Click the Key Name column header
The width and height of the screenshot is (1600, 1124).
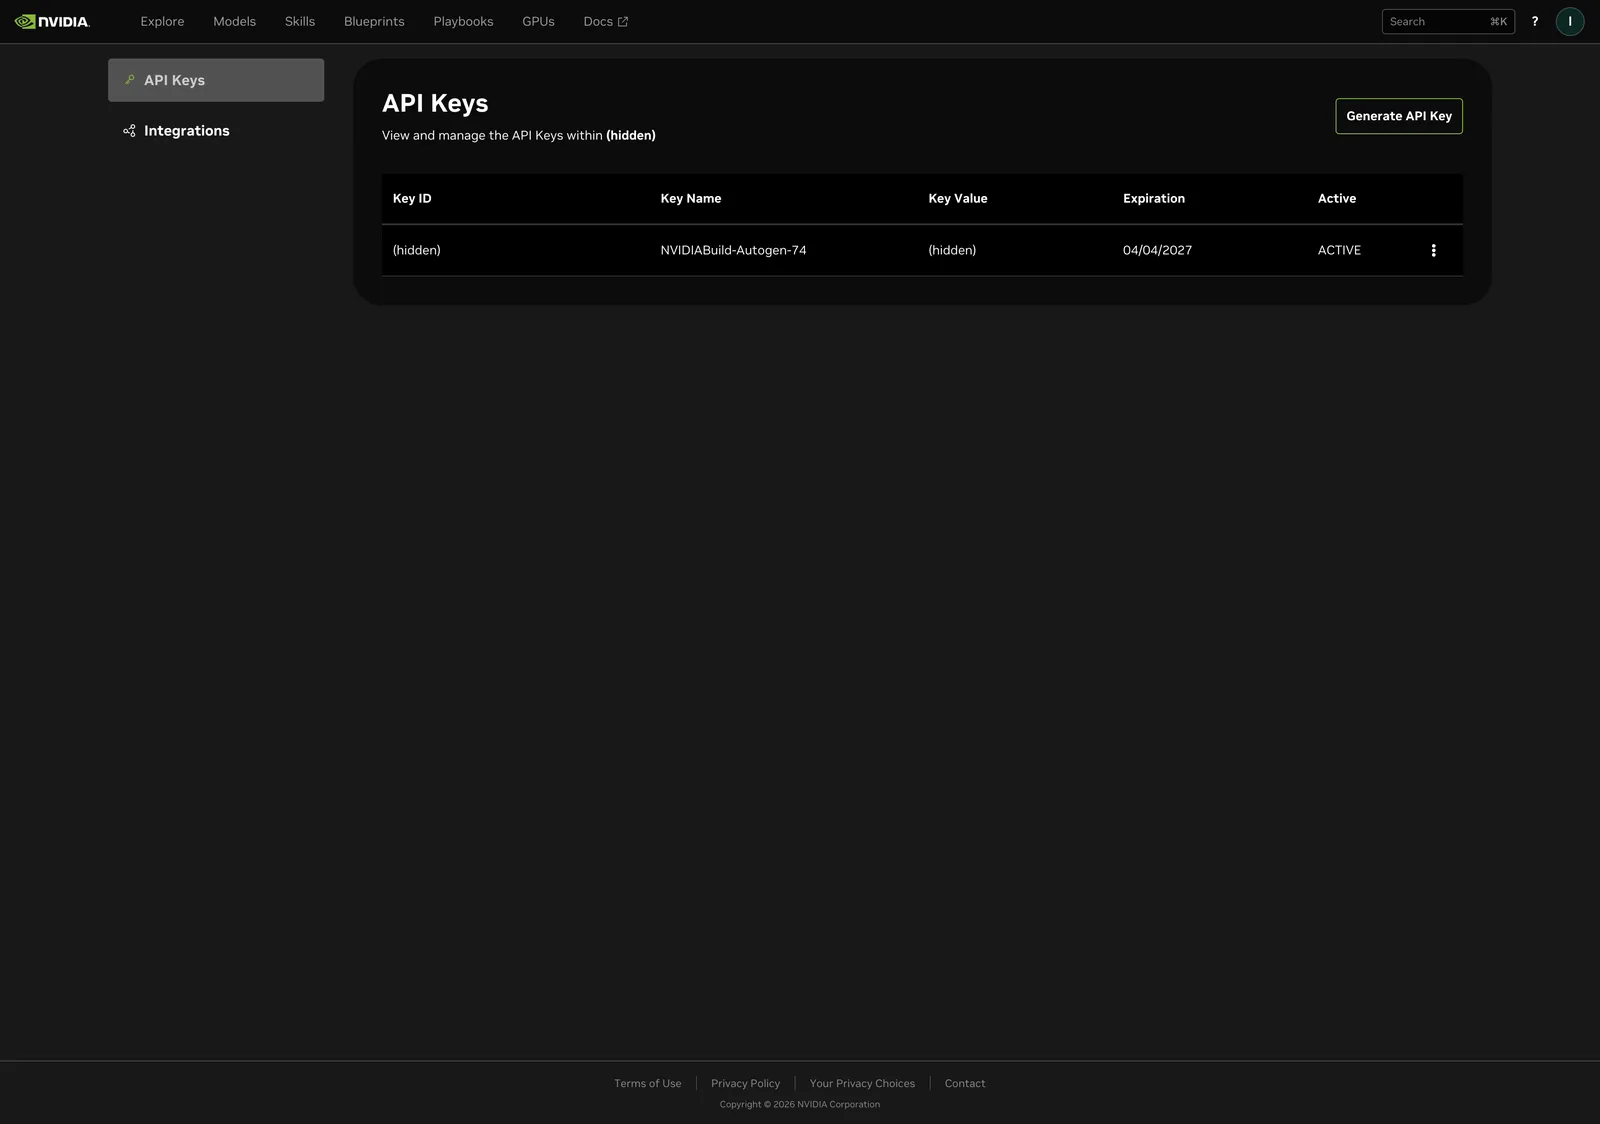click(x=690, y=198)
